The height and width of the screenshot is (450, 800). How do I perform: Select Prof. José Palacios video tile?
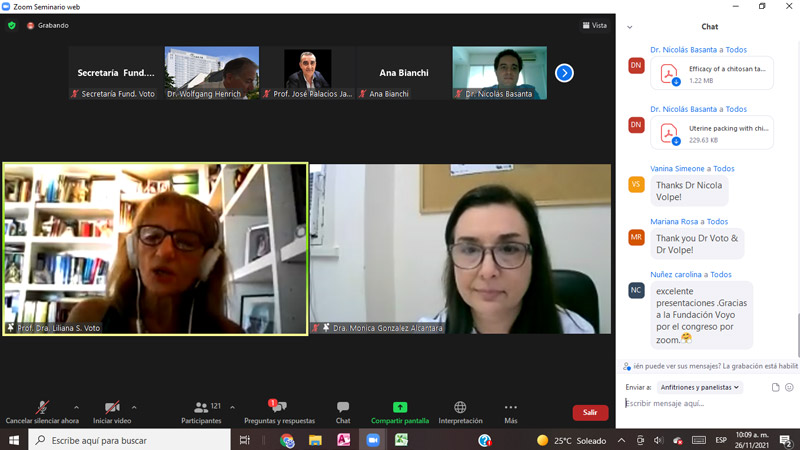[308, 73]
